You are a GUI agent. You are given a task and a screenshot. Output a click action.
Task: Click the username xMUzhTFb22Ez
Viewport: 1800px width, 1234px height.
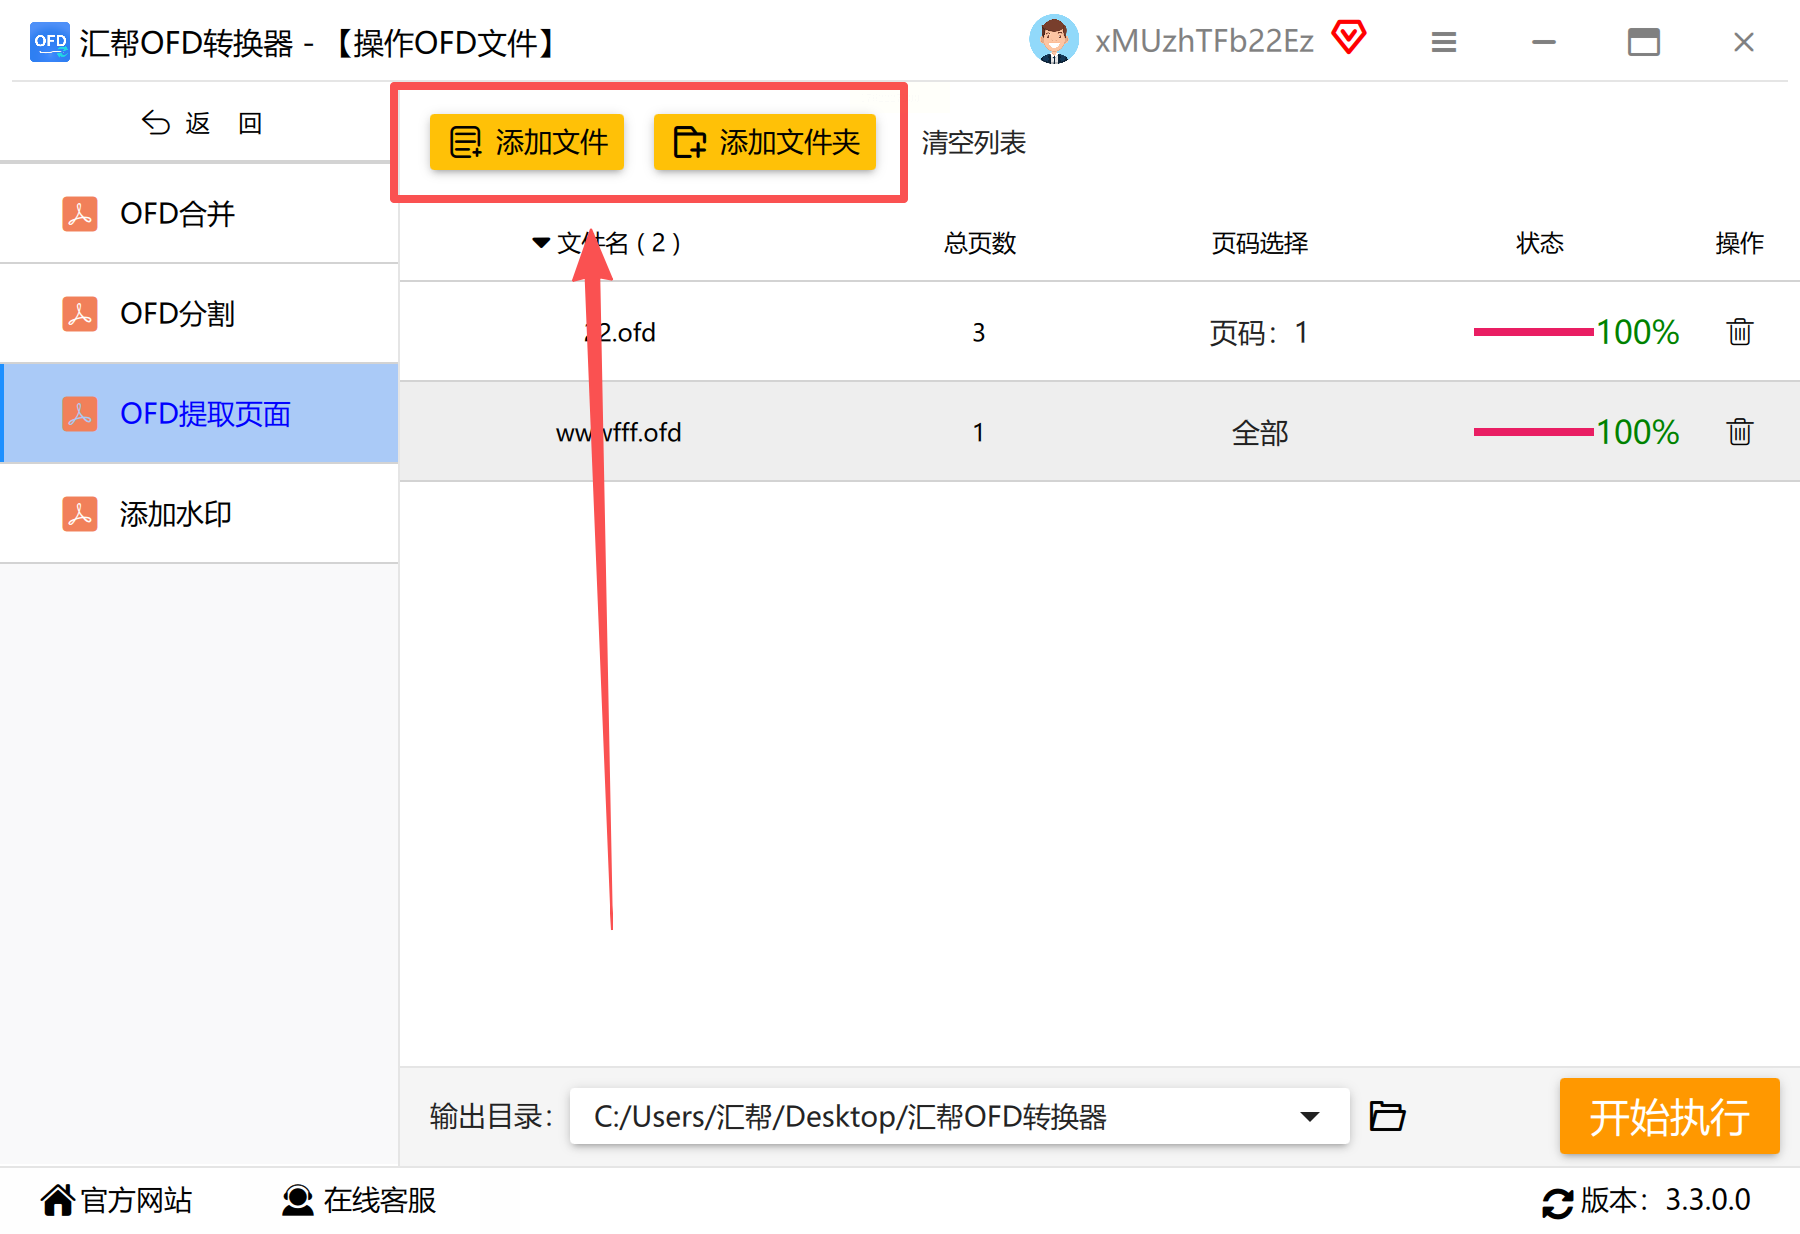point(1204,41)
